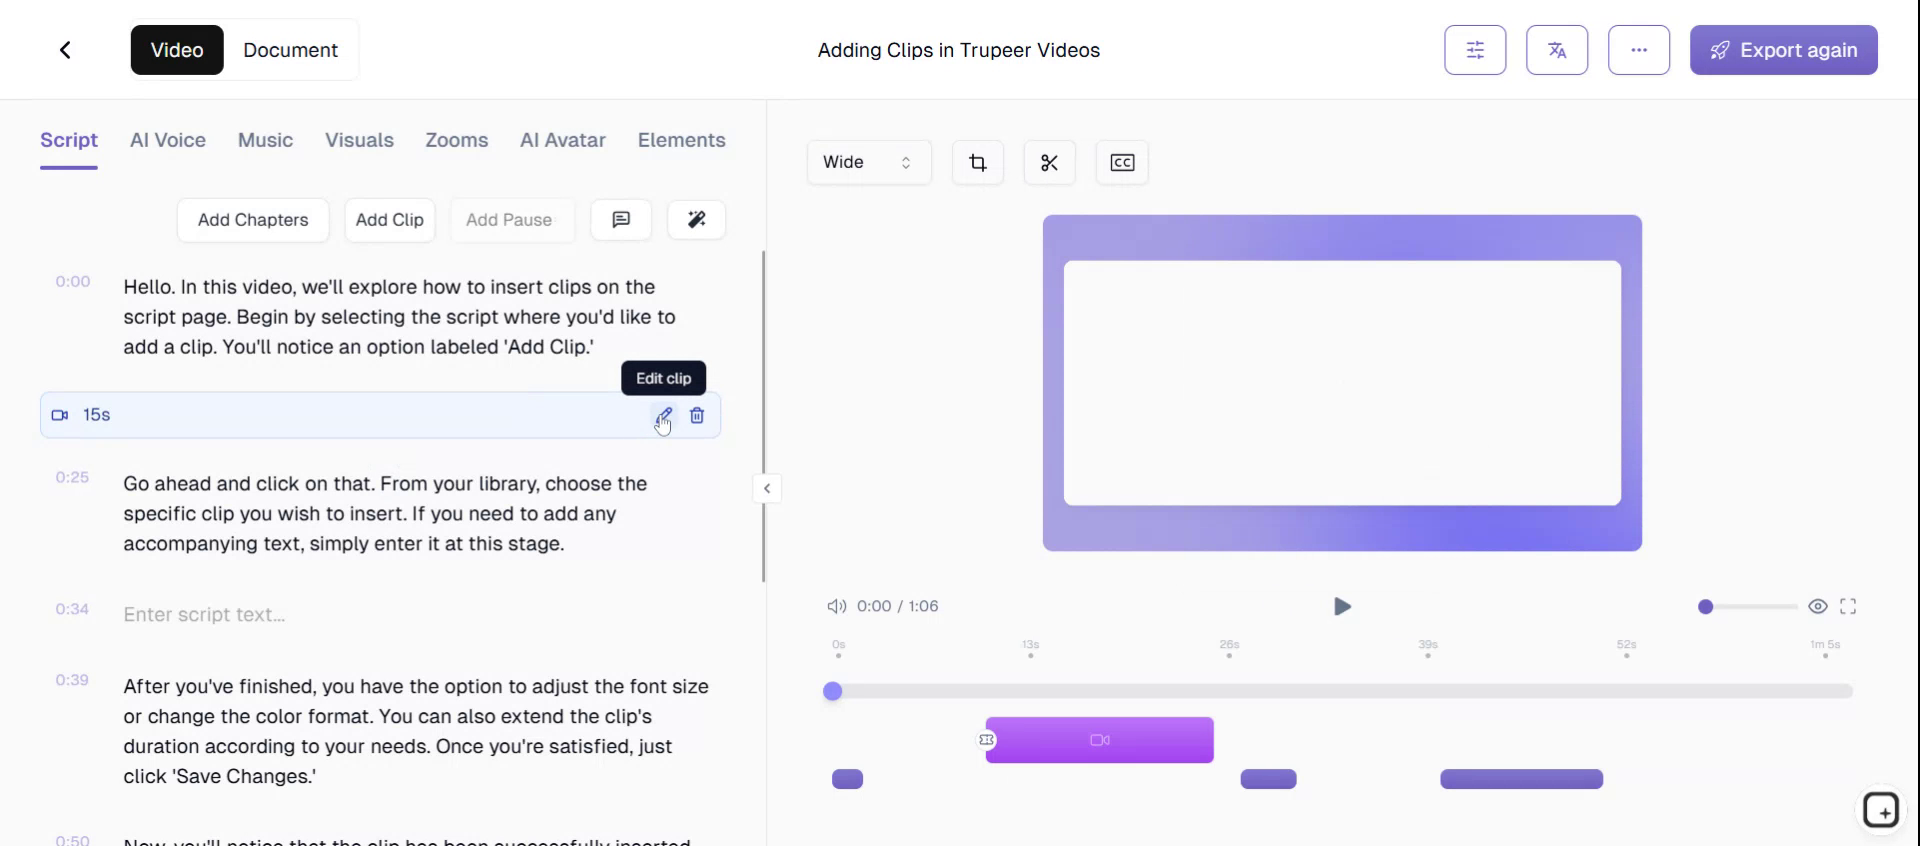Screen dimensions: 1920x846
Task: Edit the 15s clip with pencil icon
Action: (664, 415)
